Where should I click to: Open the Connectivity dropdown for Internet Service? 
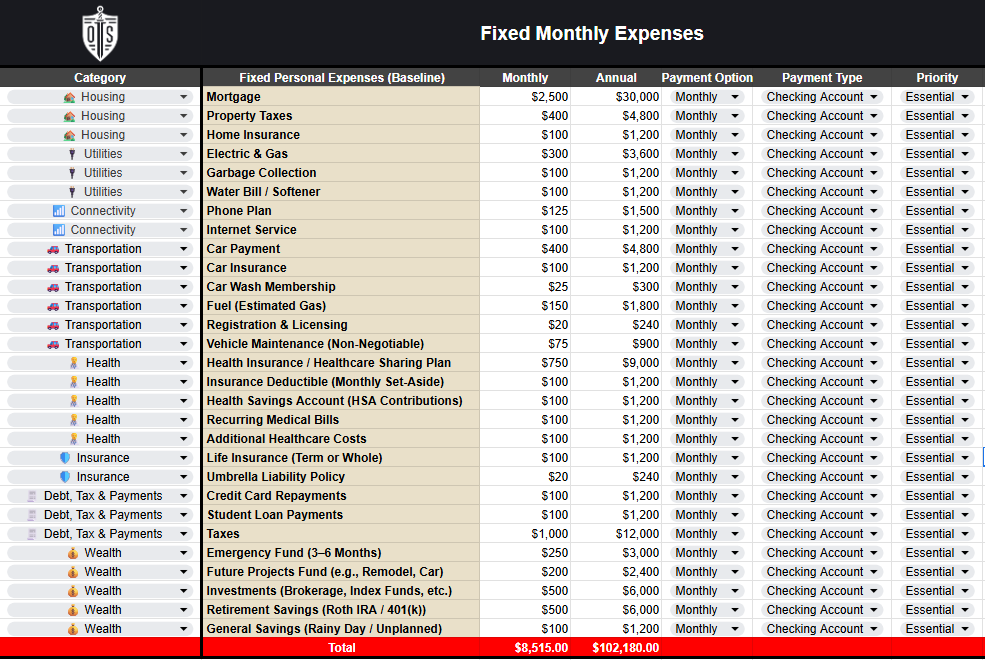tap(183, 230)
